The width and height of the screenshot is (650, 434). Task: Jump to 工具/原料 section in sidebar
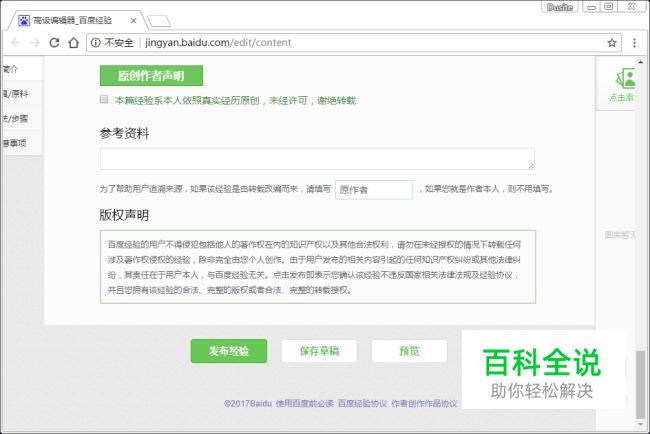pyautogui.click(x=22, y=94)
